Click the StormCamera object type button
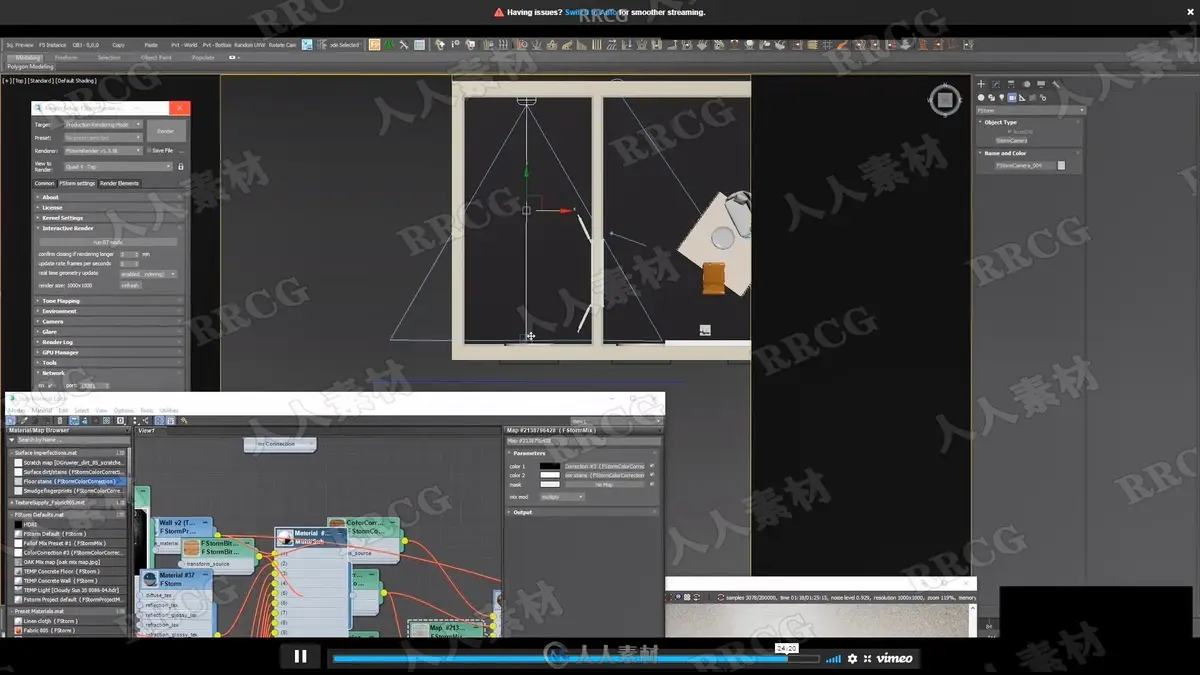Viewport: 1200px width, 675px height. pos(1012,141)
